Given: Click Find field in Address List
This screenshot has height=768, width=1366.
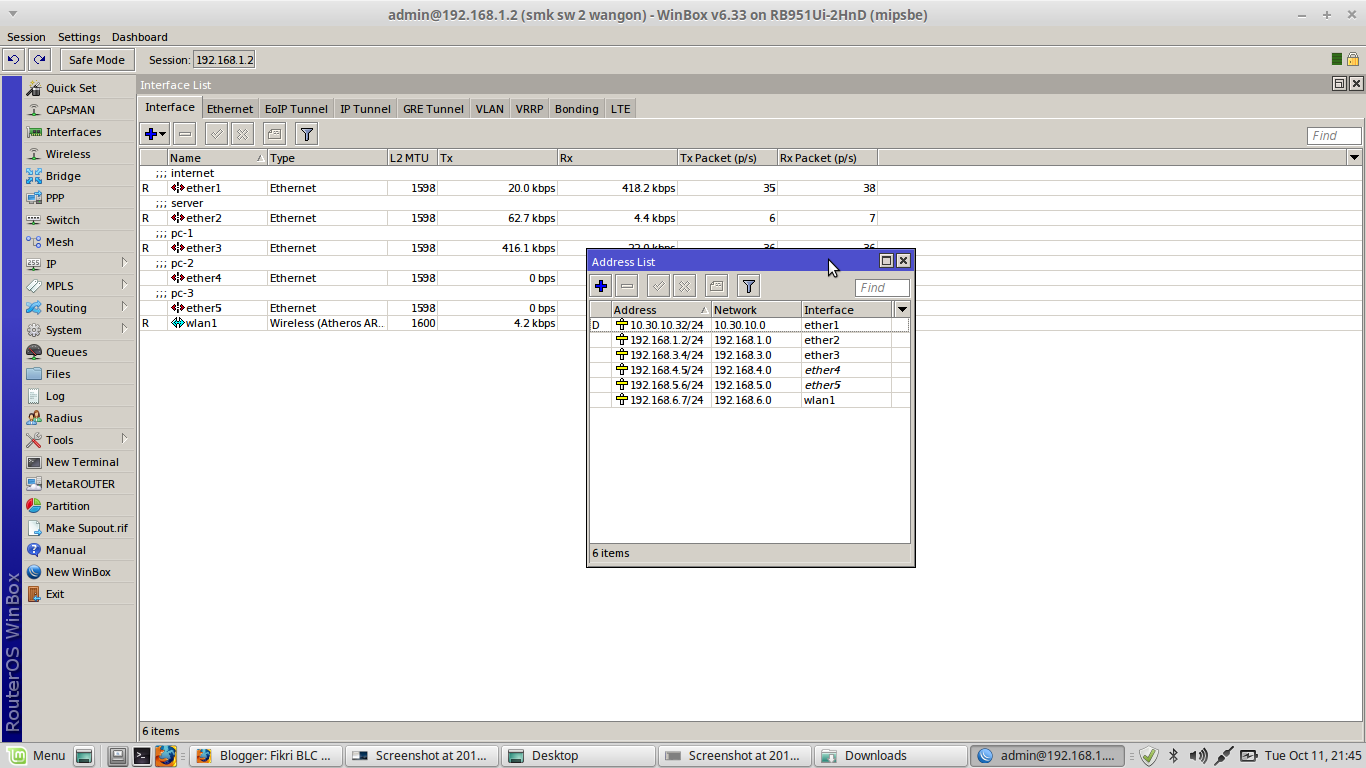Looking at the screenshot, I should pyautogui.click(x=882, y=288).
